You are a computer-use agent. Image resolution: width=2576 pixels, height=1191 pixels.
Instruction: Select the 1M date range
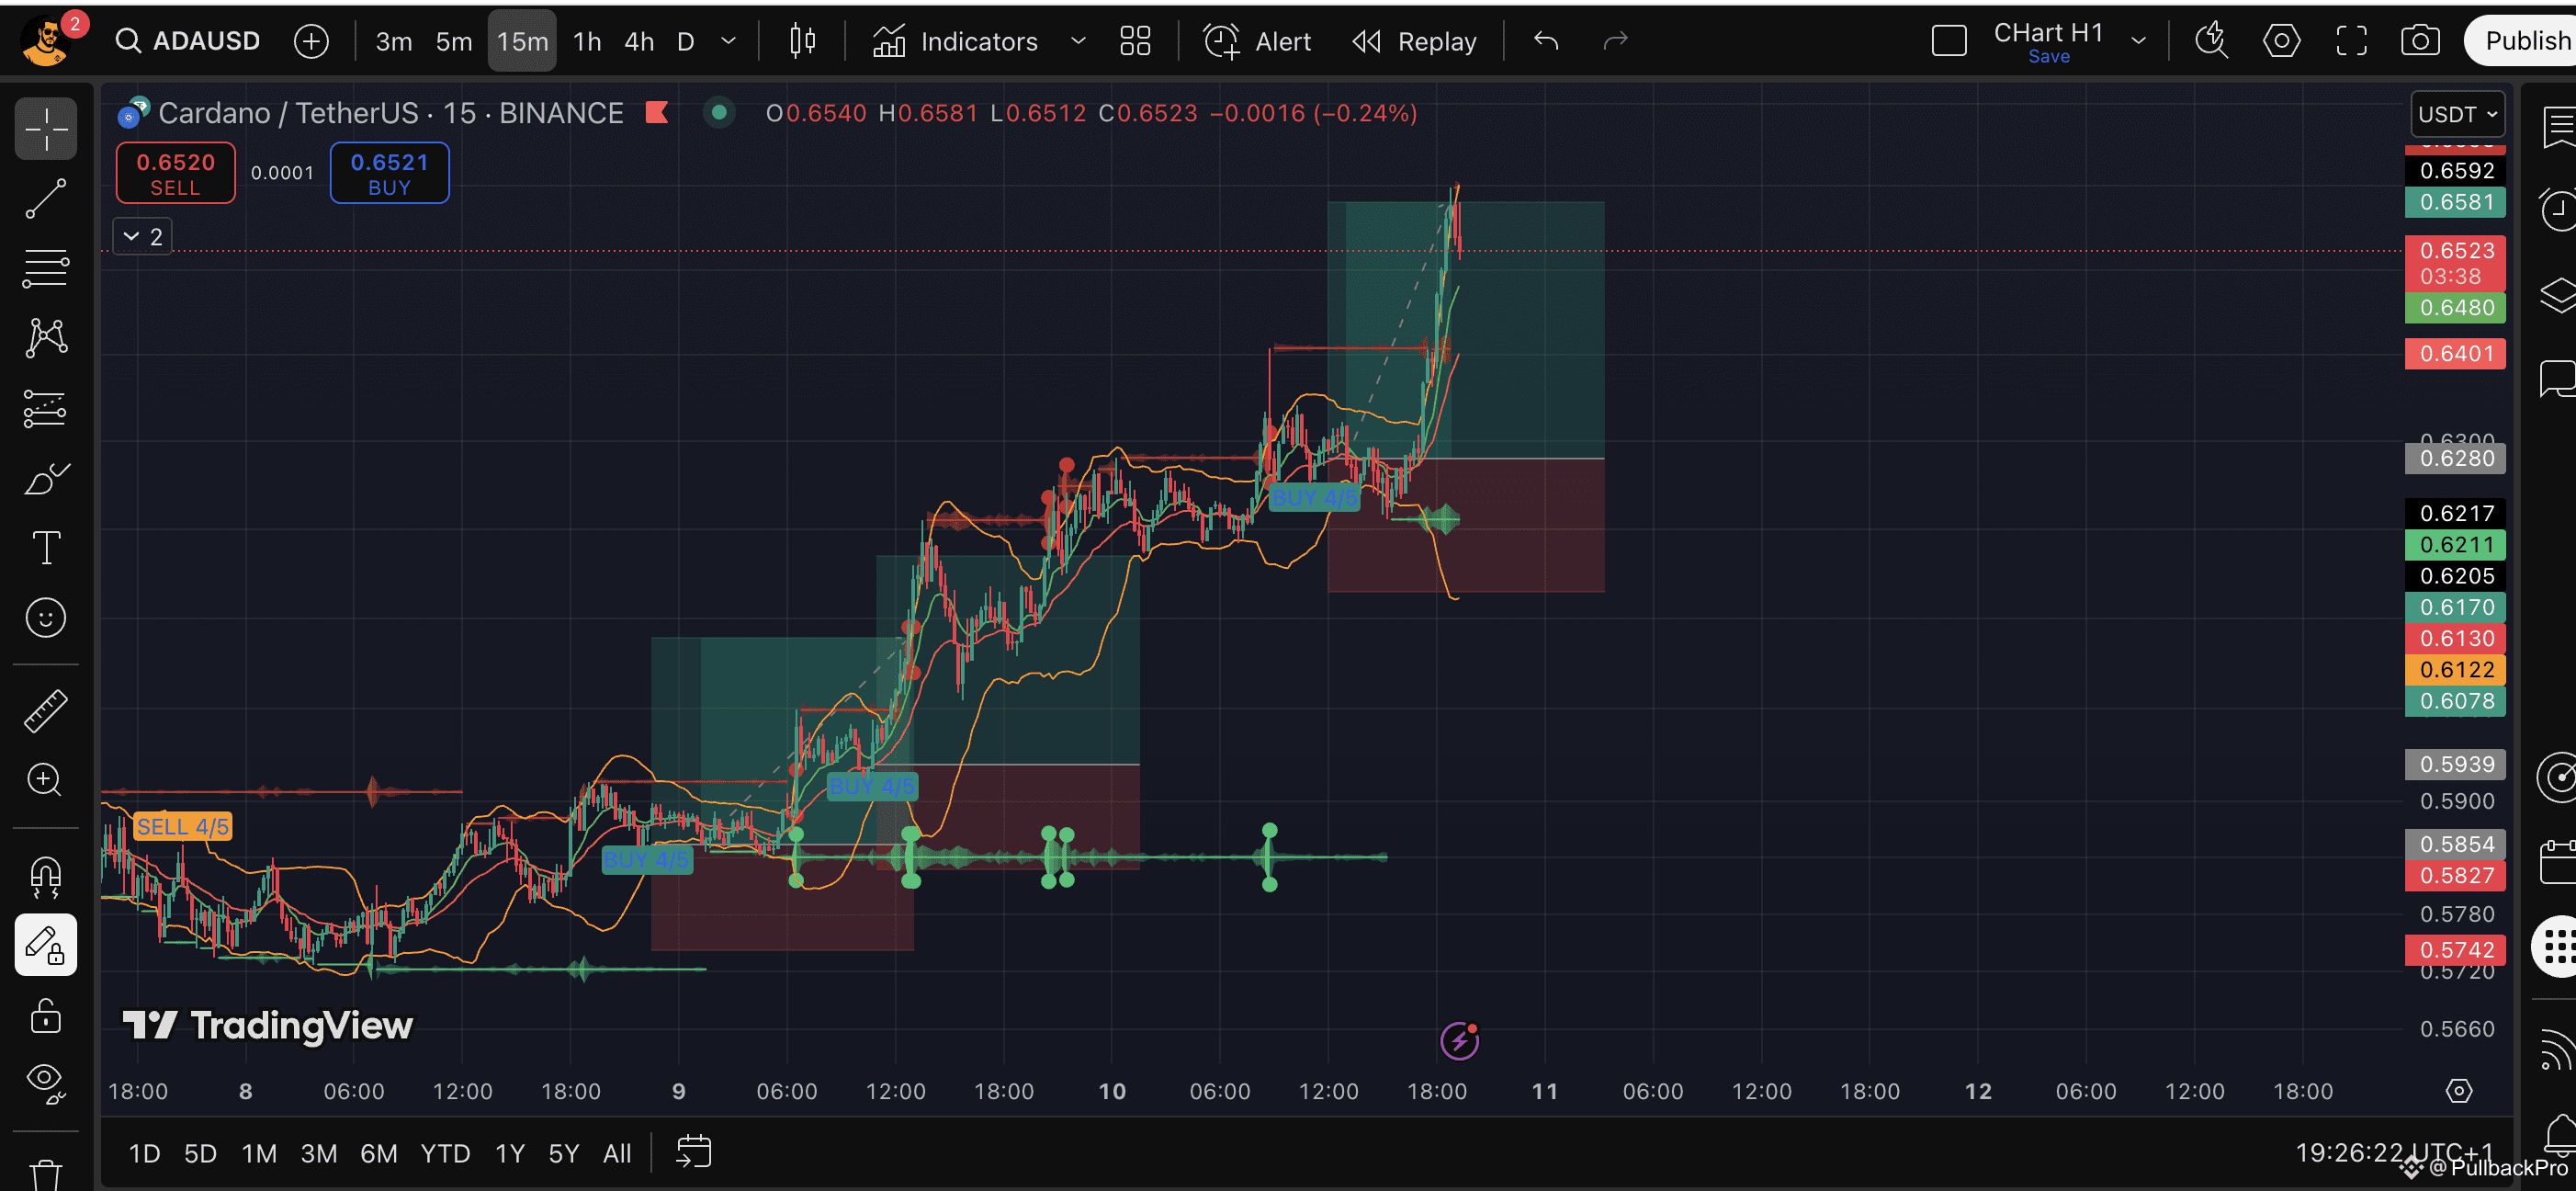(259, 1153)
